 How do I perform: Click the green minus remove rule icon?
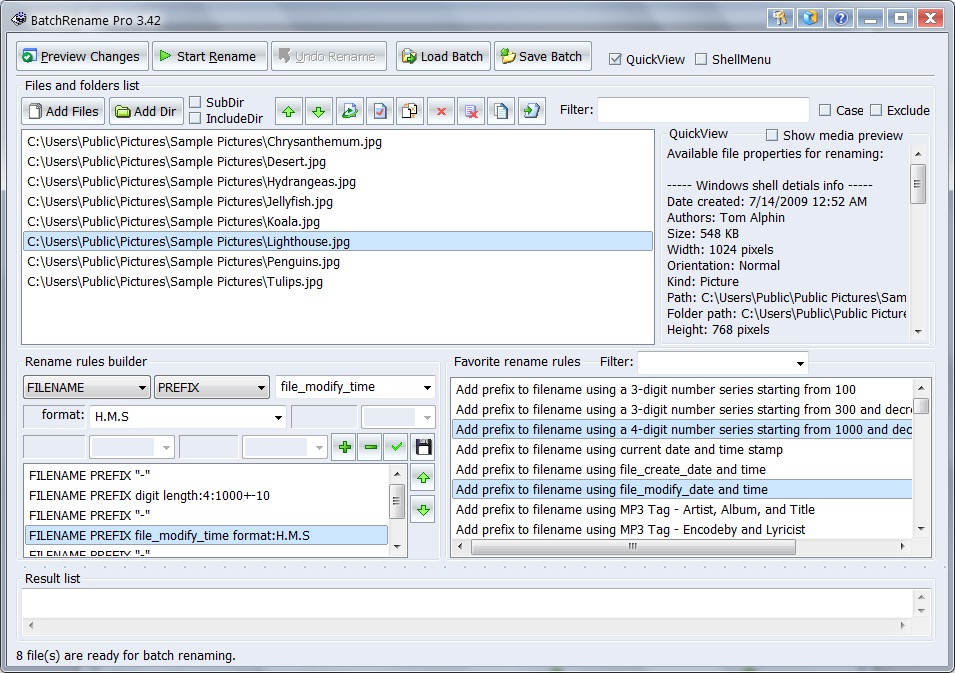click(370, 447)
